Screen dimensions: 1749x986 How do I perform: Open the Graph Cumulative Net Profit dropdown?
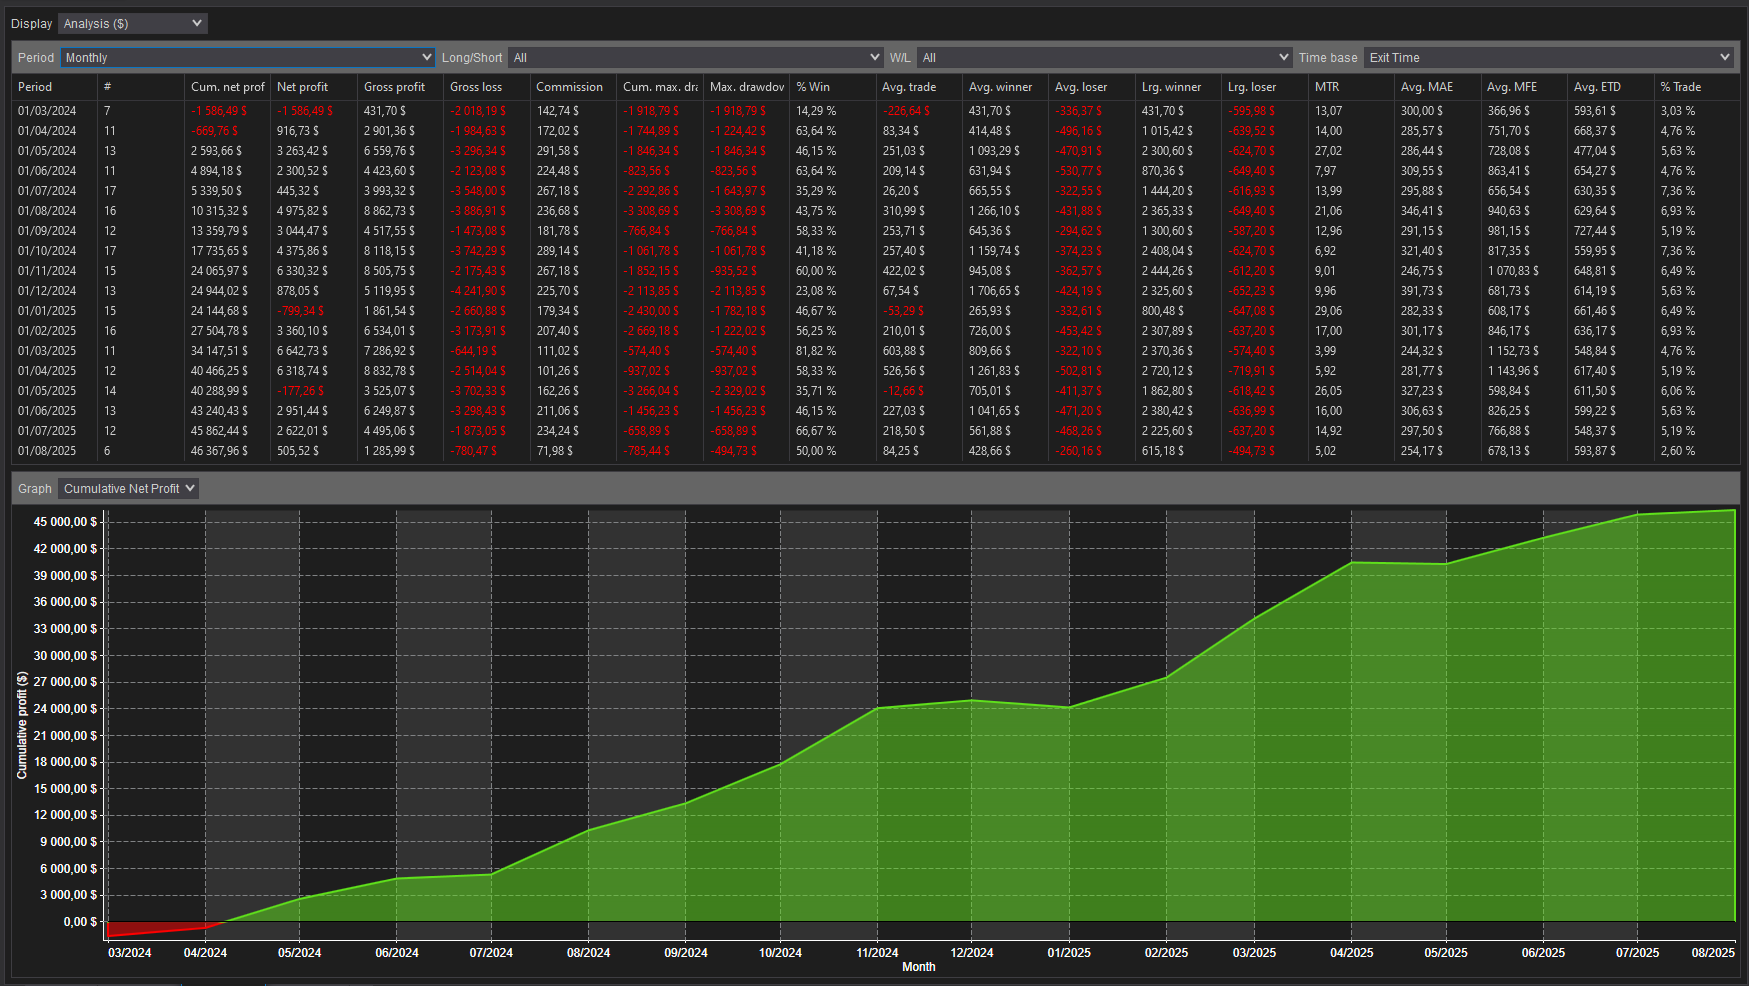pyautogui.click(x=128, y=488)
